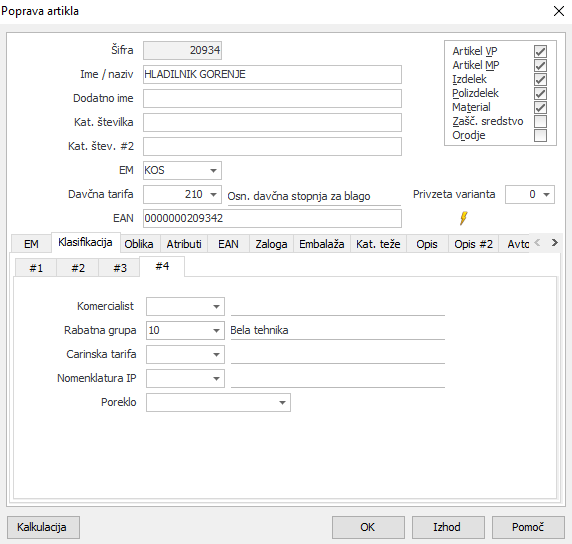Select classification sub-tab #3
This screenshot has height=544, width=572.
[120, 268]
